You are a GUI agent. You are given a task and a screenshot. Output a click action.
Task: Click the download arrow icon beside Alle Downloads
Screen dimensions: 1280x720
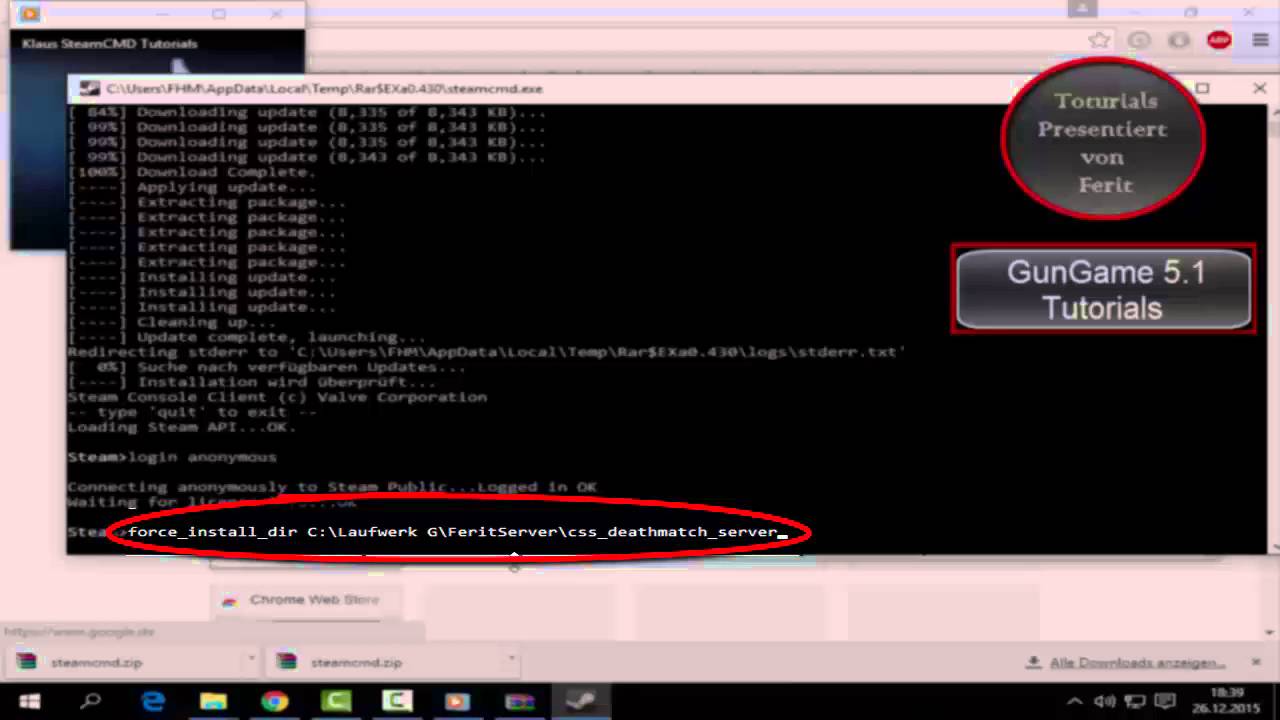(1034, 662)
